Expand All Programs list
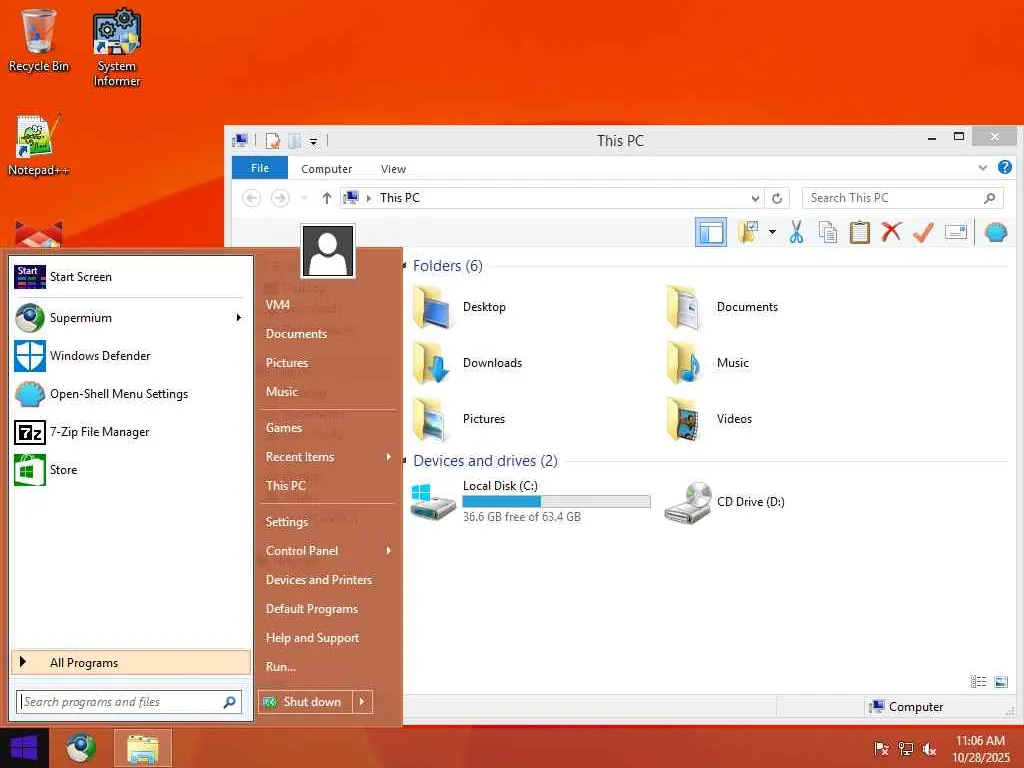This screenshot has height=768, width=1024. 131,662
